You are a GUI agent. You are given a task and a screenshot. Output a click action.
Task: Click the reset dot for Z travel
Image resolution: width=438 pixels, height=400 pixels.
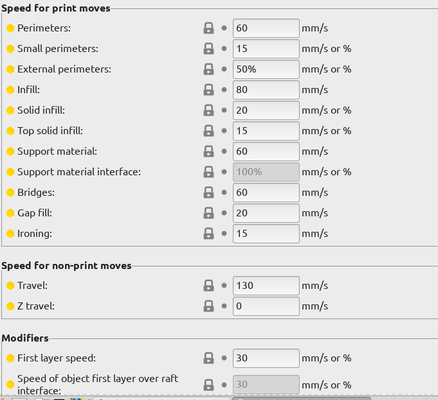click(224, 306)
